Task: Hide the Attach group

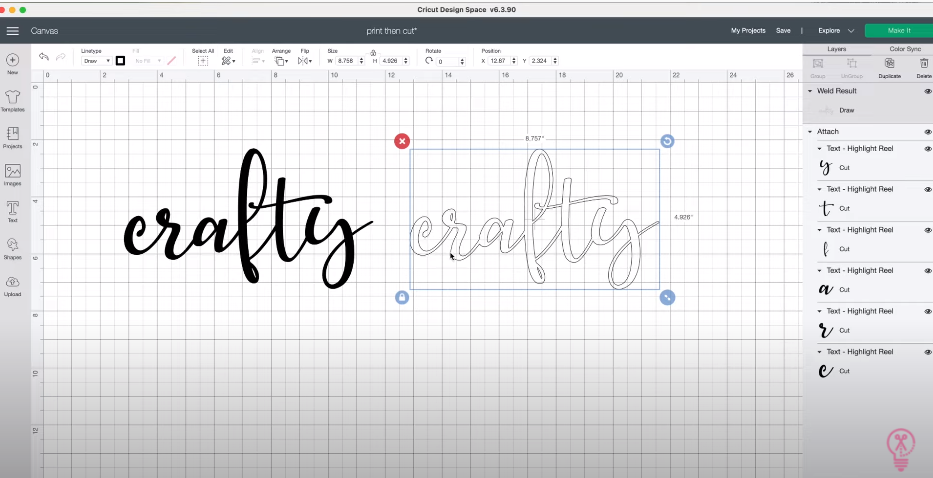Action: click(927, 132)
